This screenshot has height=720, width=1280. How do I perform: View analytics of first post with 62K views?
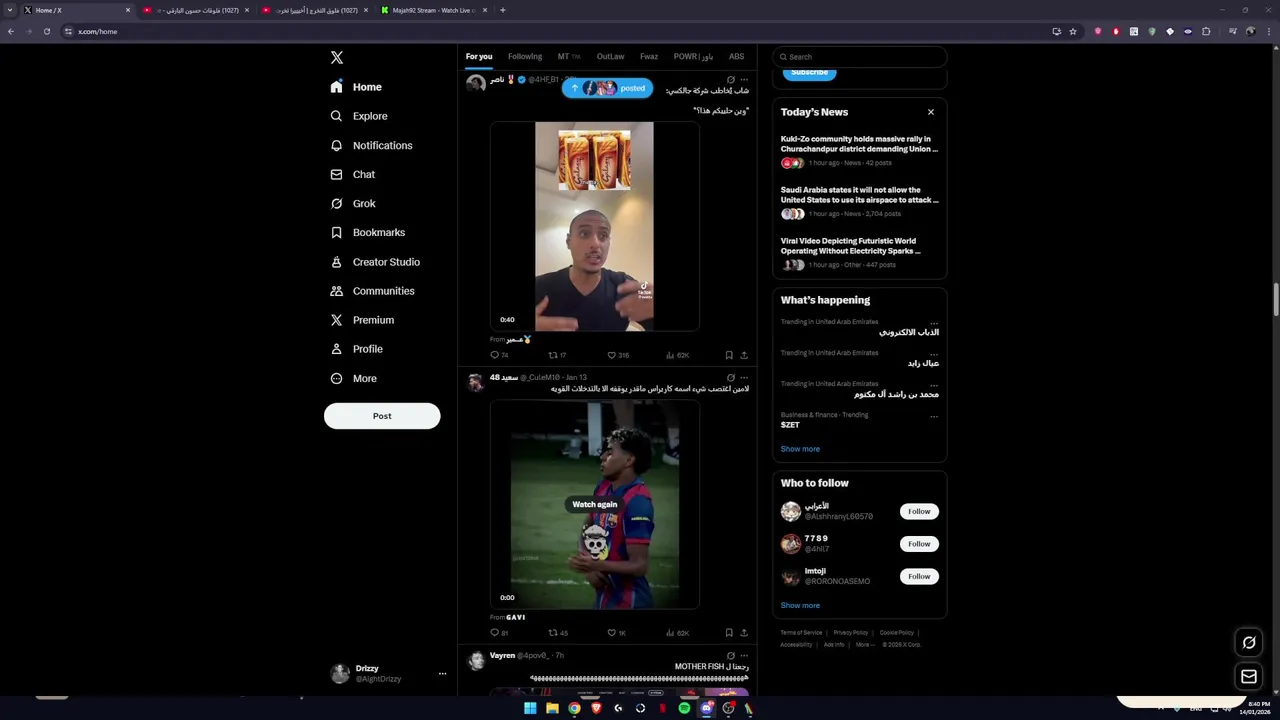click(677, 355)
